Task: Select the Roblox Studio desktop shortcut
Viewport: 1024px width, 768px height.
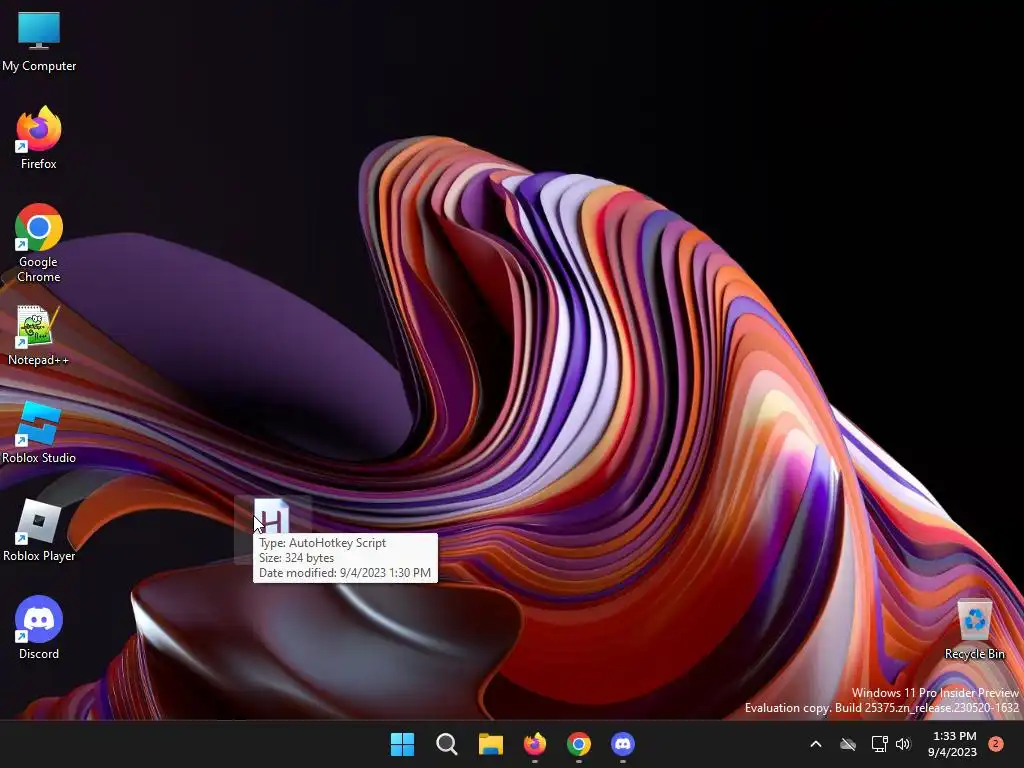Action: [39, 432]
